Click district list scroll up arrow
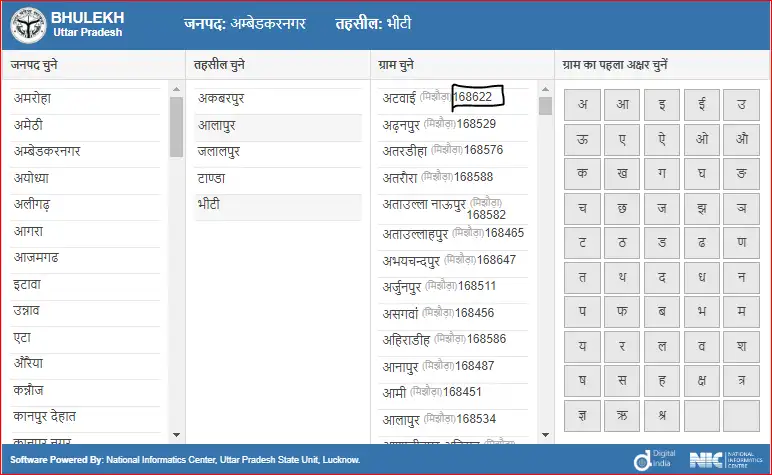 click(x=176, y=89)
